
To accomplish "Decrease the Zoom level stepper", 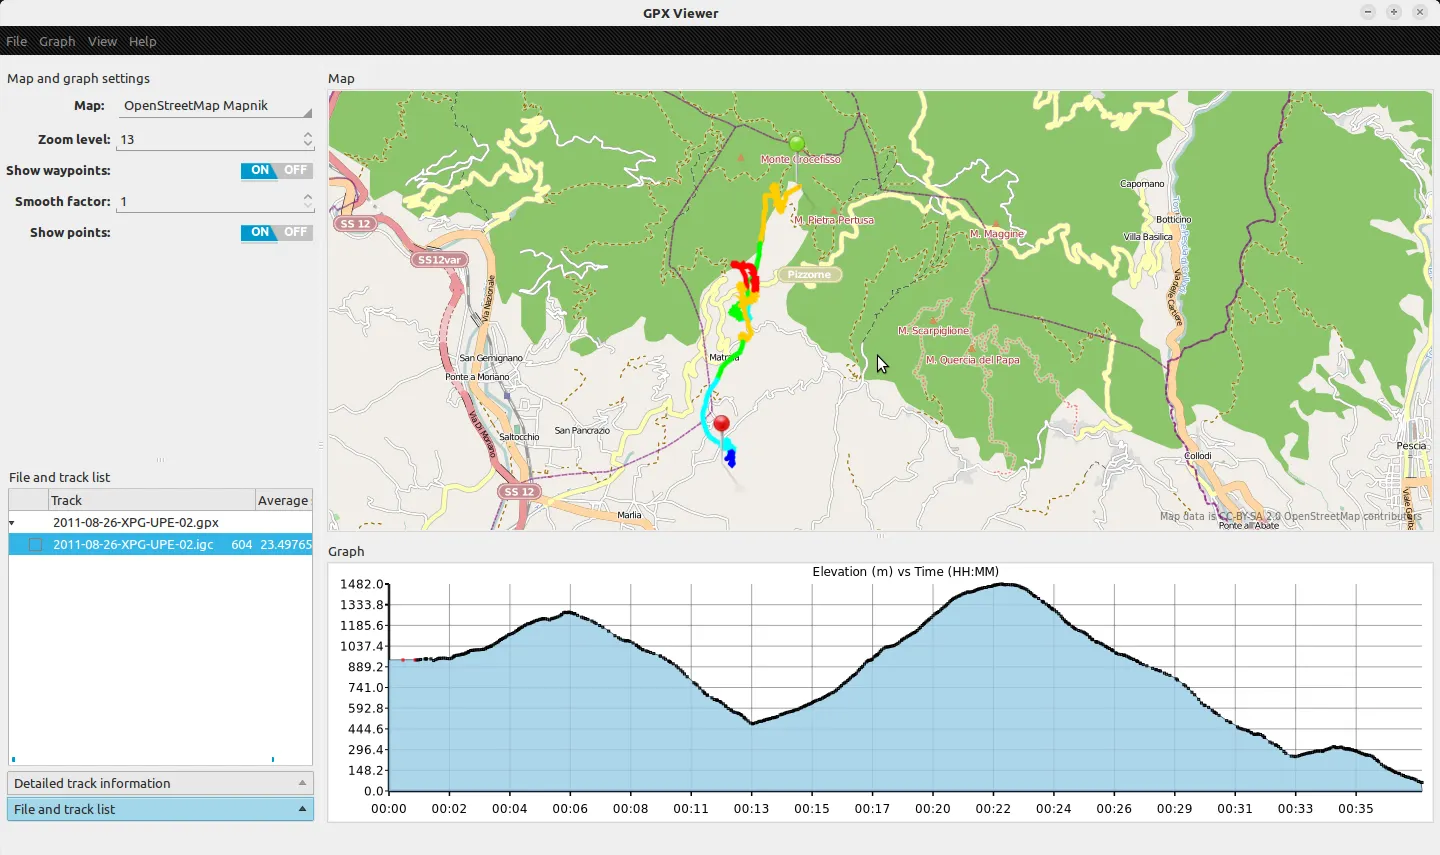I will pyautogui.click(x=308, y=145).
